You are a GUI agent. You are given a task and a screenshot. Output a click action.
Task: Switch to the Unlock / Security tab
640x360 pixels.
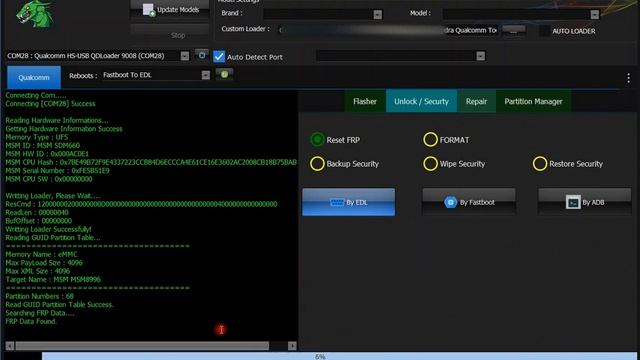[x=421, y=101]
